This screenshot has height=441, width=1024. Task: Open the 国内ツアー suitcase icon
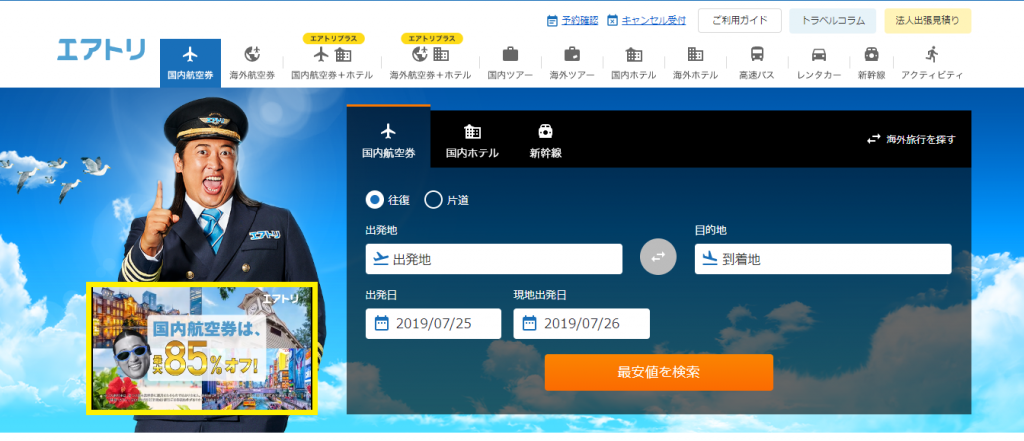pos(510,54)
